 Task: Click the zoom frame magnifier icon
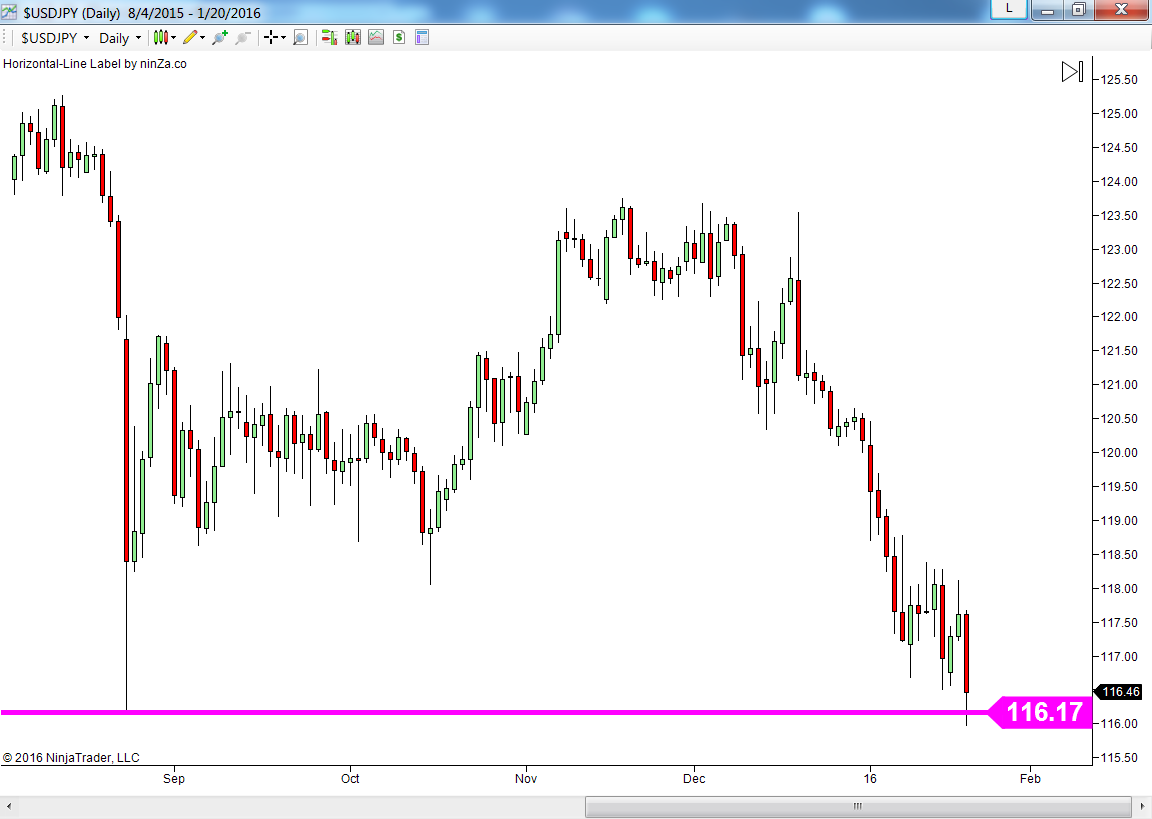(x=300, y=37)
